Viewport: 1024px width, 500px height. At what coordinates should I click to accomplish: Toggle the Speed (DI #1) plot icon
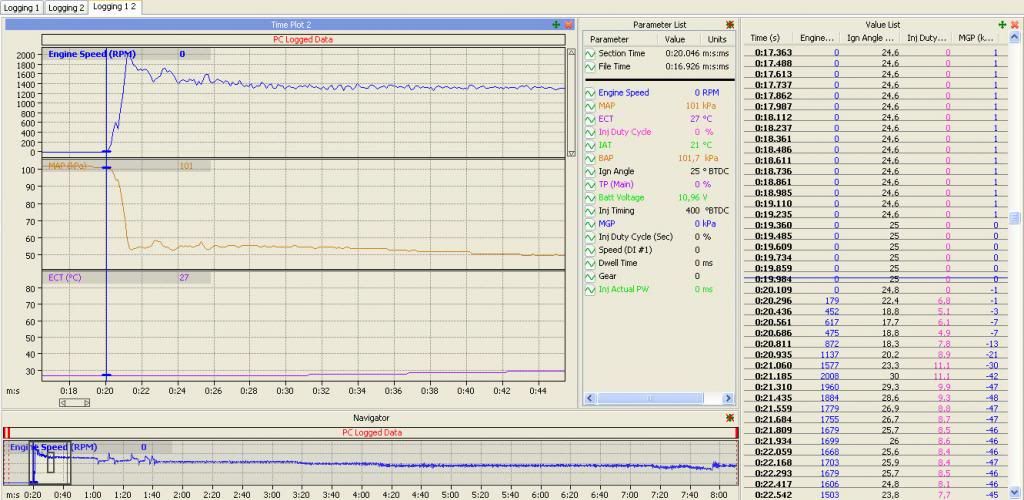click(x=590, y=250)
